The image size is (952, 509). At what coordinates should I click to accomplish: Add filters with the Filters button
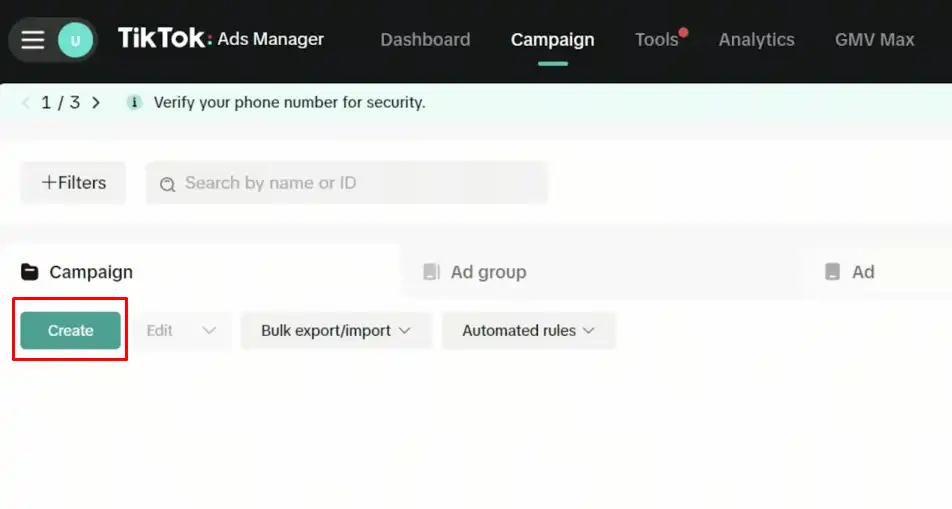coord(73,183)
